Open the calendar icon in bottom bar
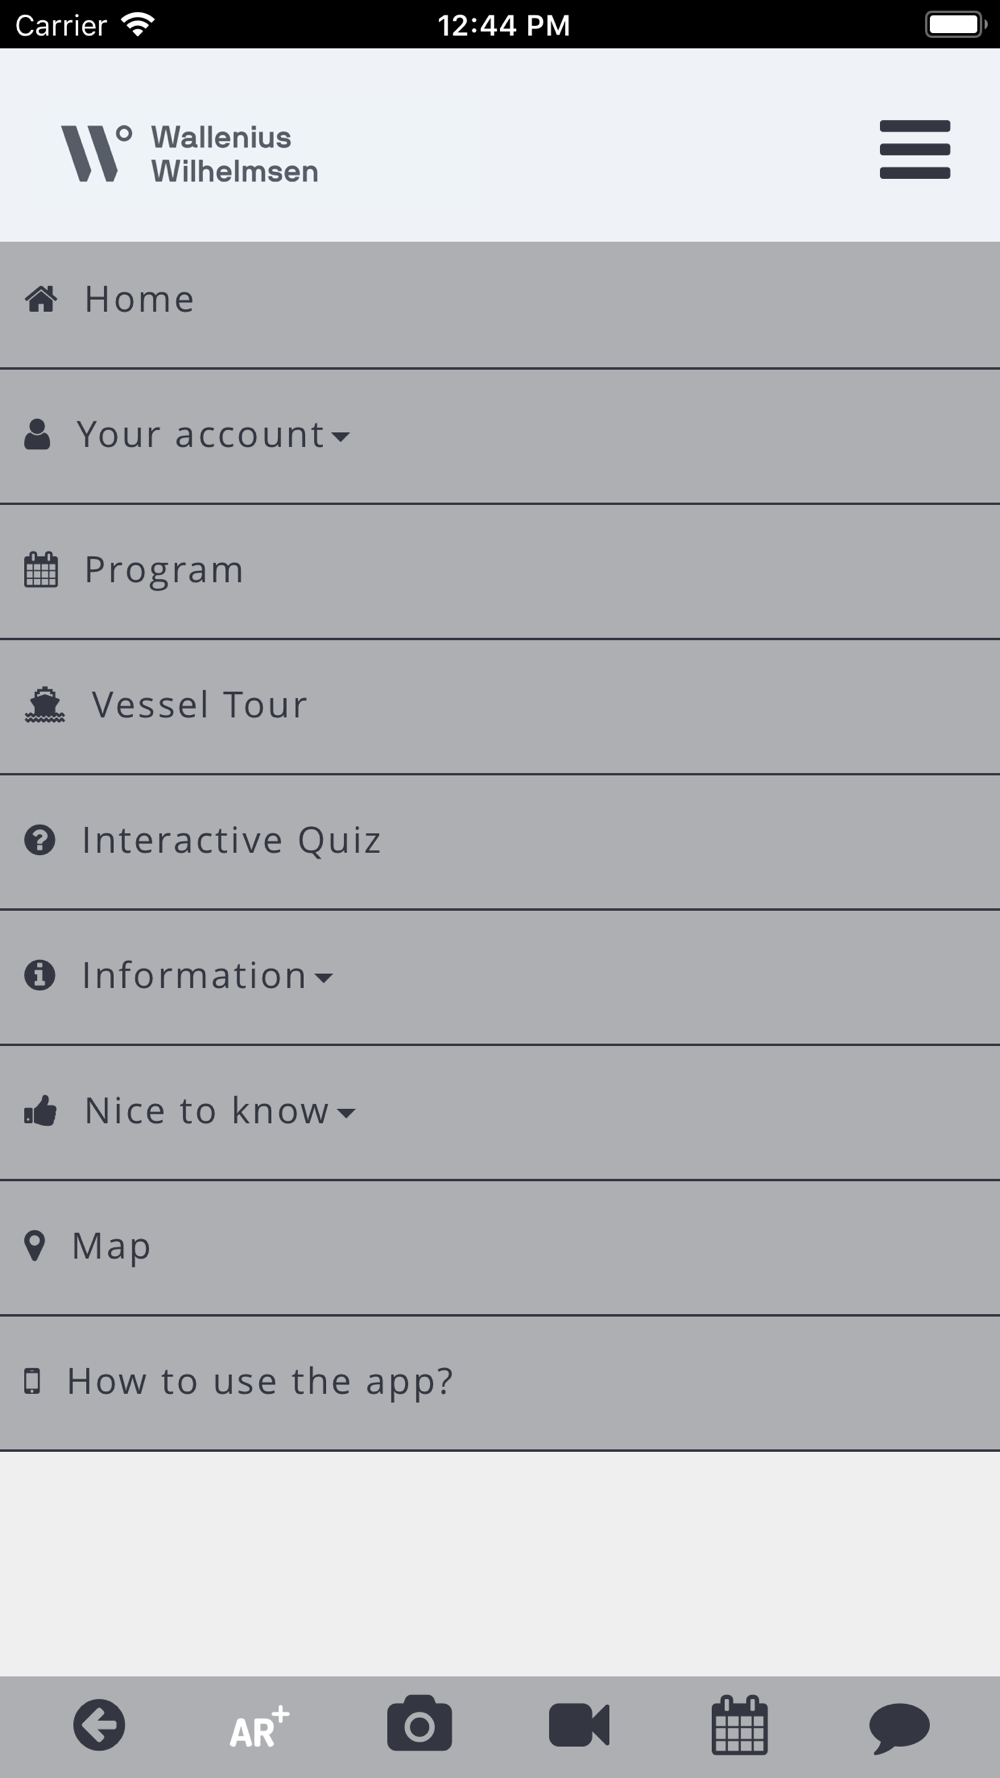The width and height of the screenshot is (1000, 1778). pyautogui.click(x=739, y=1725)
